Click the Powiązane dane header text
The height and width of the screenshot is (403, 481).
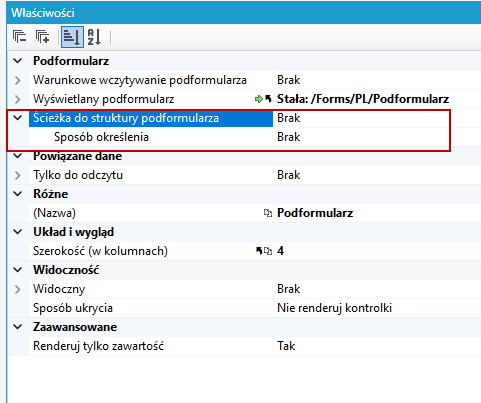[x=77, y=156]
